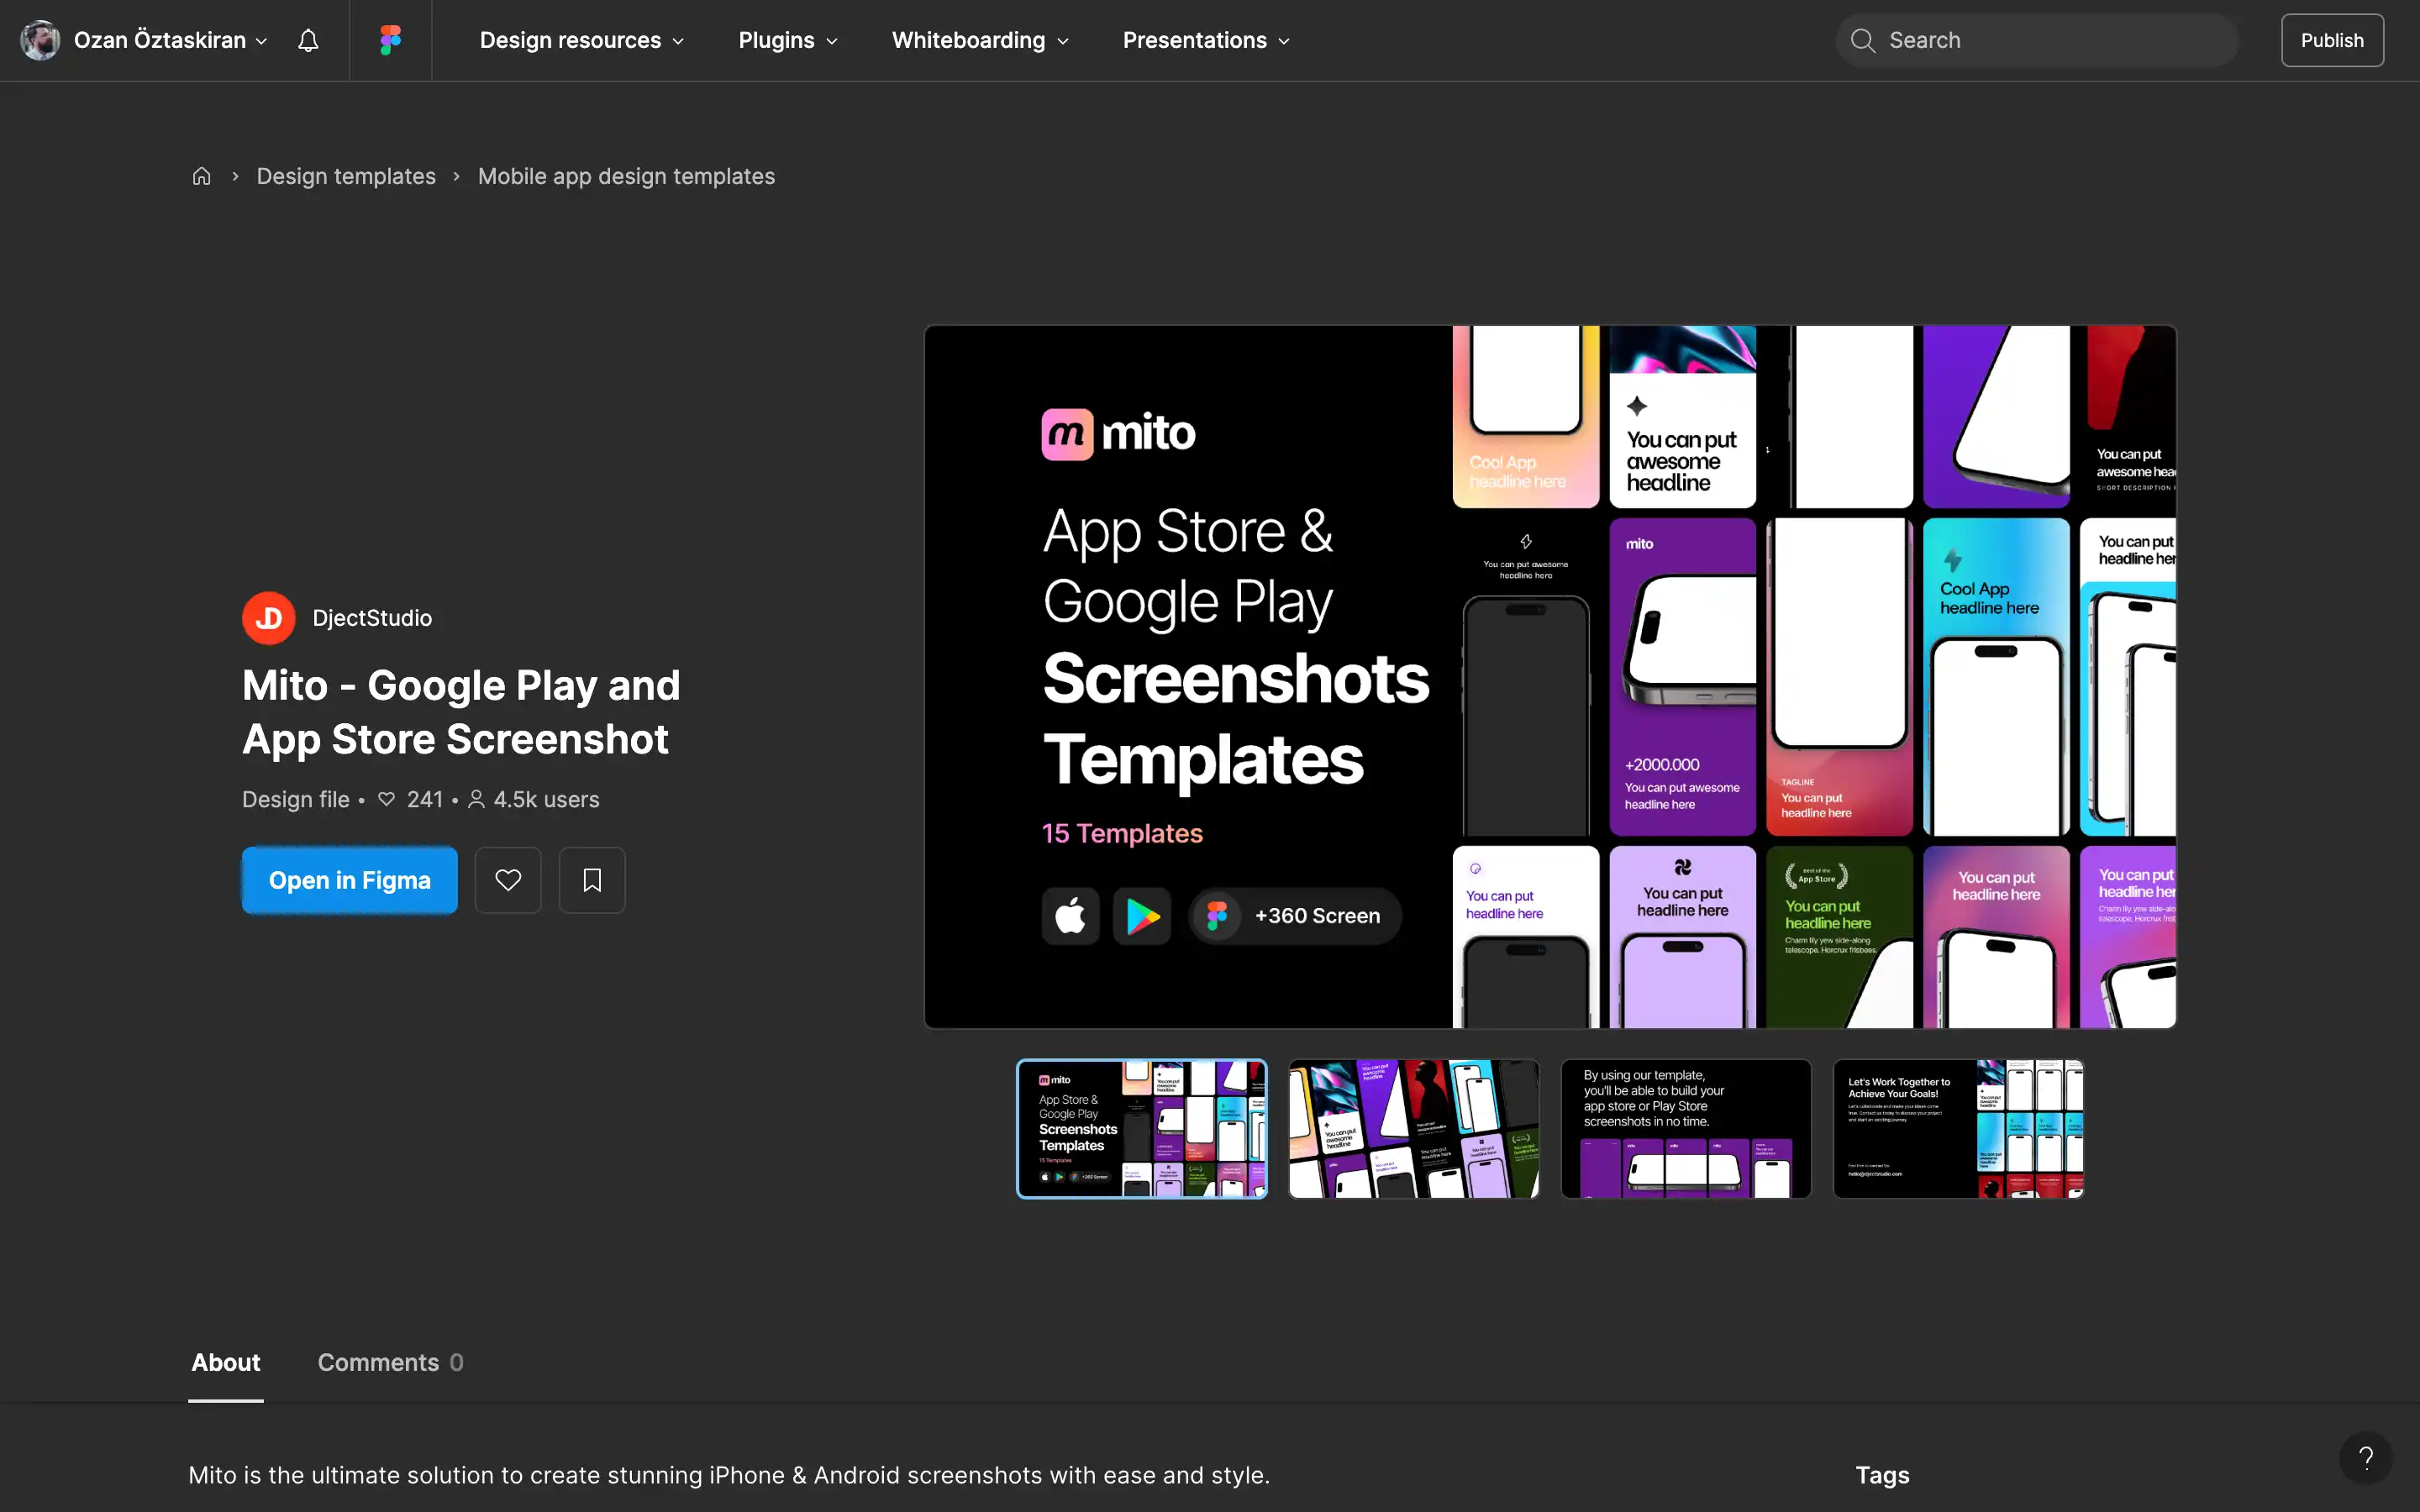Open Design templates breadcrumb link

click(x=346, y=176)
